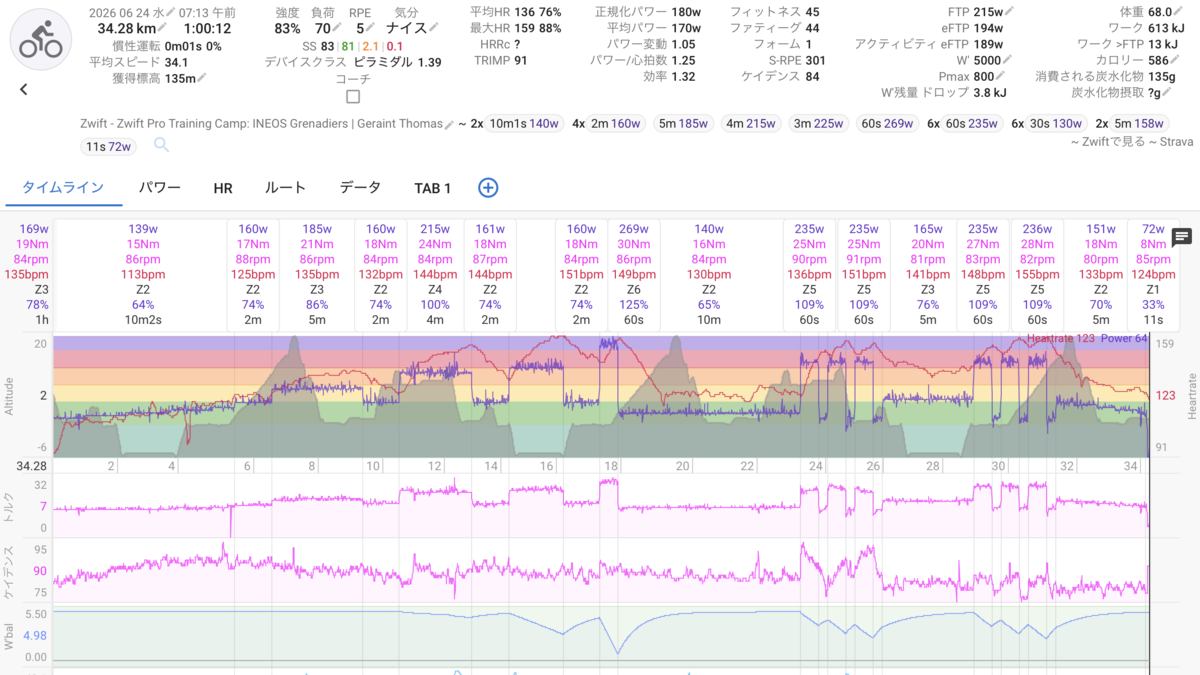Edit W' 5000 with pencil icon
1200x675 pixels.
(x=1009, y=60)
